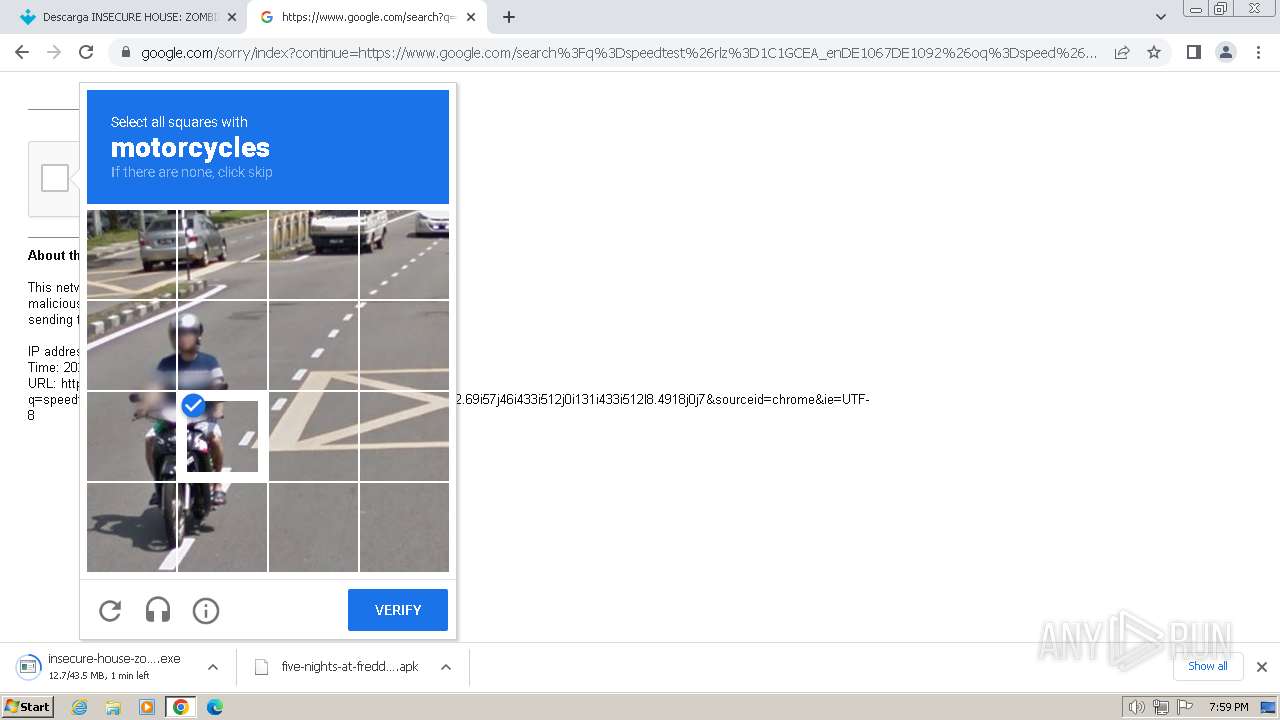The width and height of the screenshot is (1280, 720).
Task: Close the Descarga INSECURE HOUSE tab
Action: pyautogui.click(x=232, y=17)
